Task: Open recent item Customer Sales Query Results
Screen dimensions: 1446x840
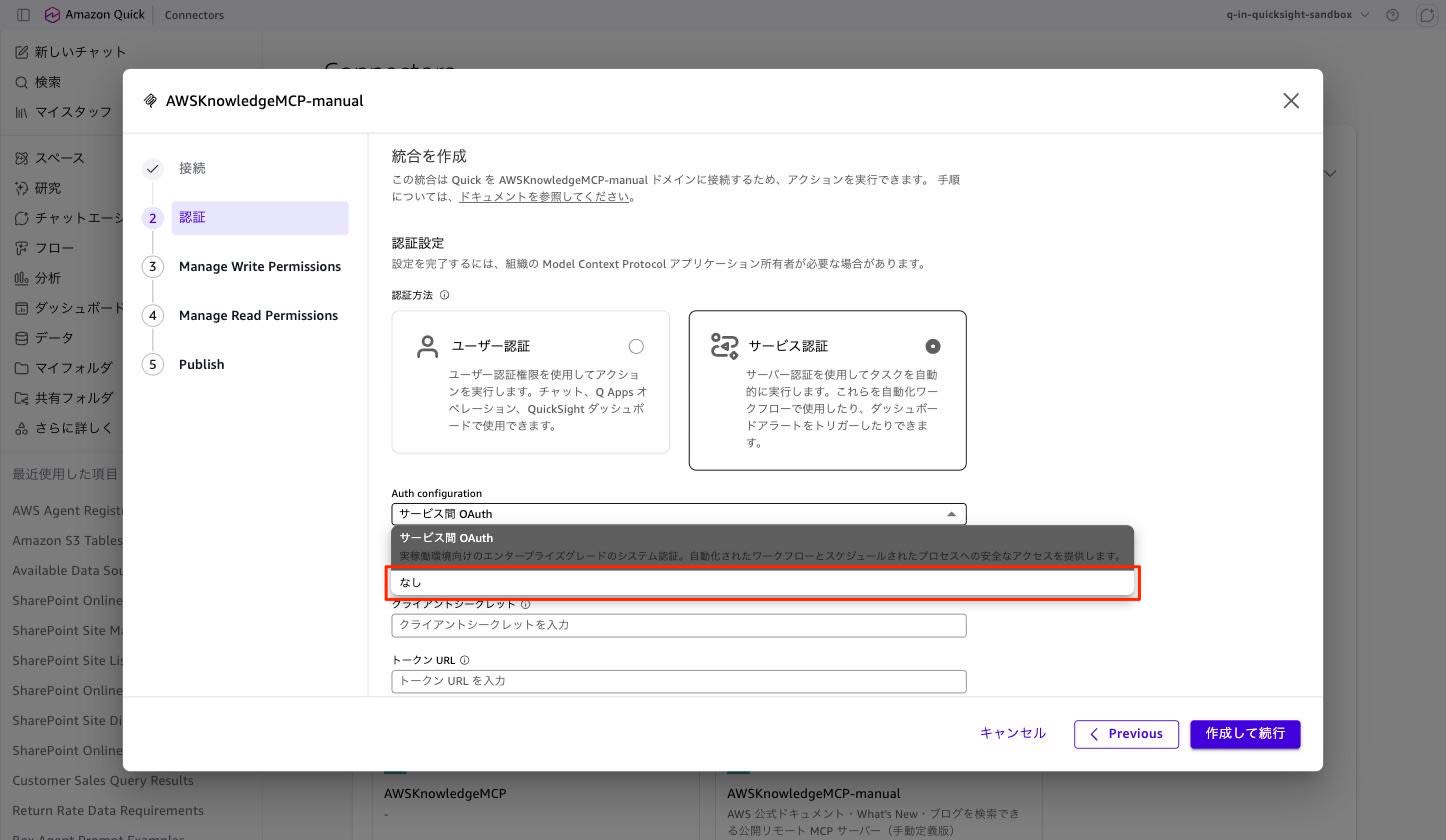Action: pyautogui.click(x=103, y=780)
